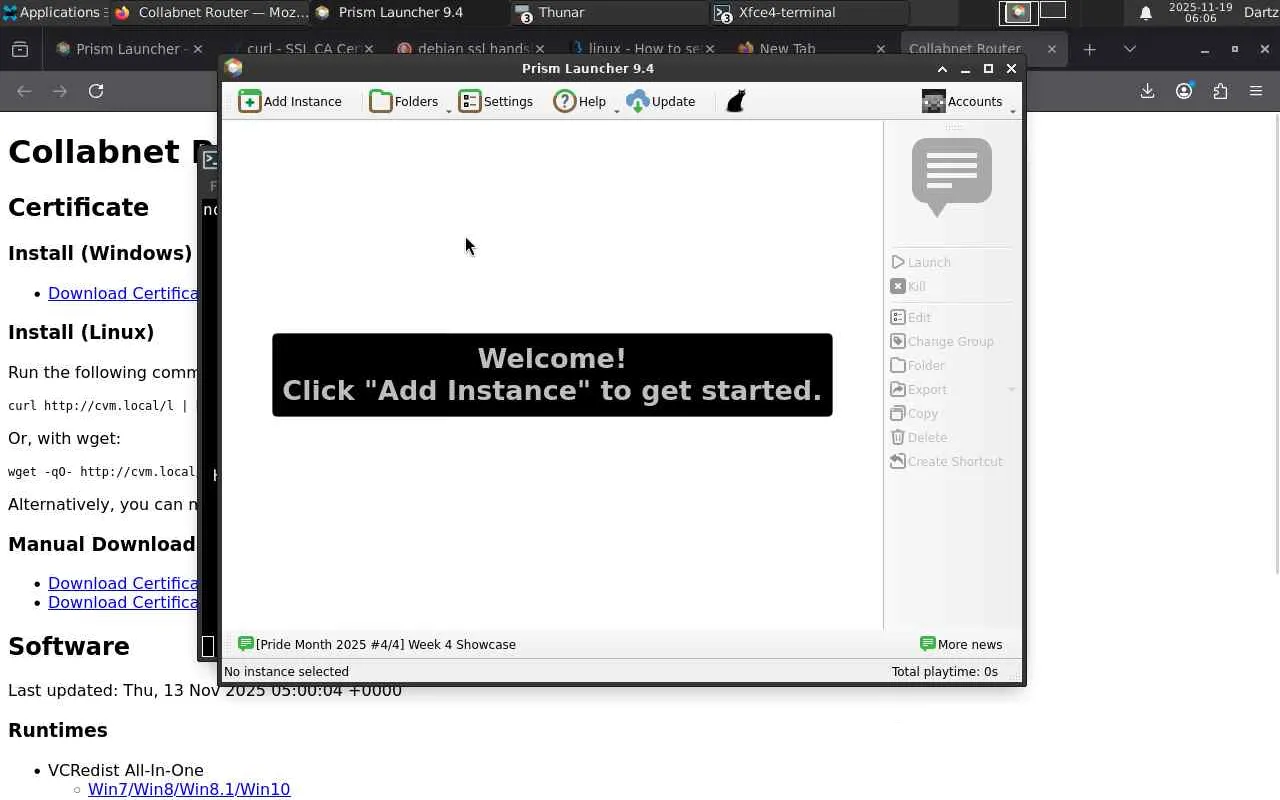Click the Copy instance action
The image size is (1280, 800).
[x=914, y=413]
